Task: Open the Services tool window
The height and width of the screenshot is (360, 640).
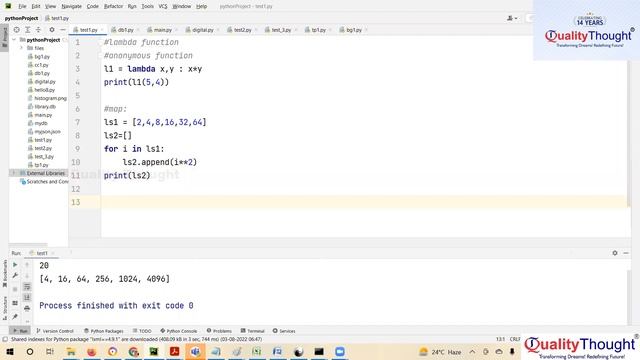Action: [x=284, y=331]
